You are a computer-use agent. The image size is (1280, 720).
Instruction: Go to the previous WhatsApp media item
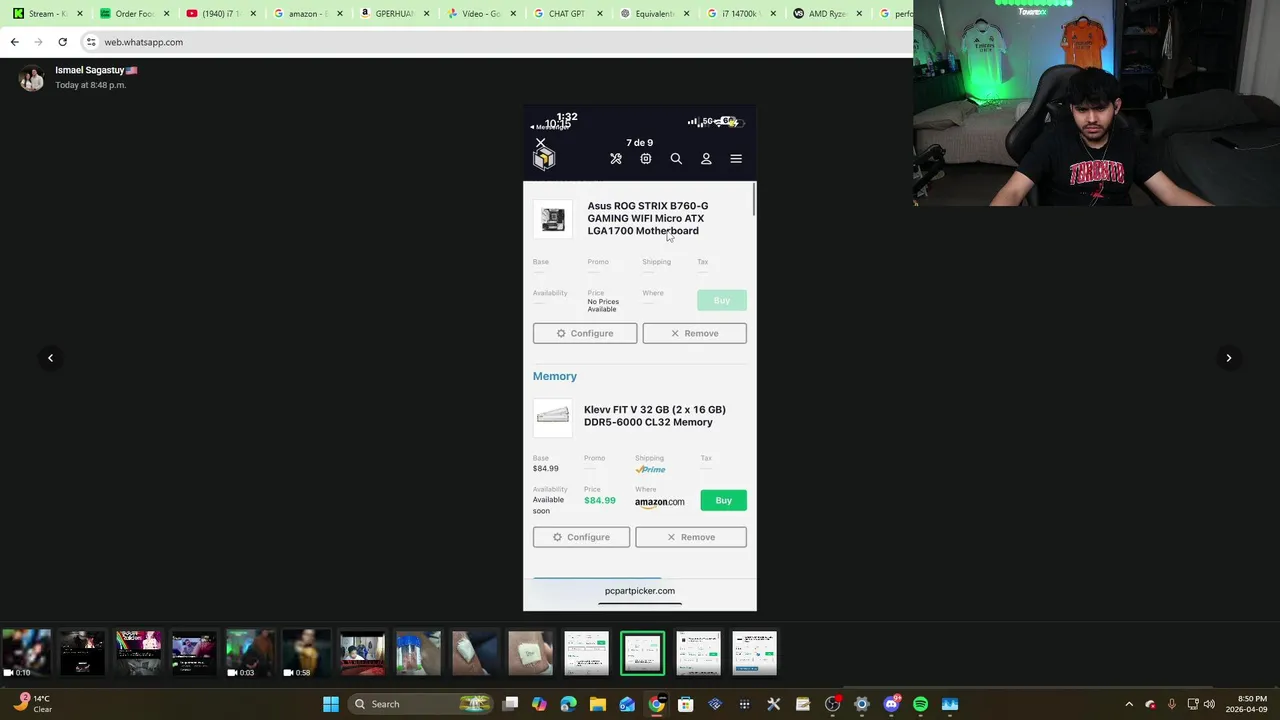(x=50, y=358)
